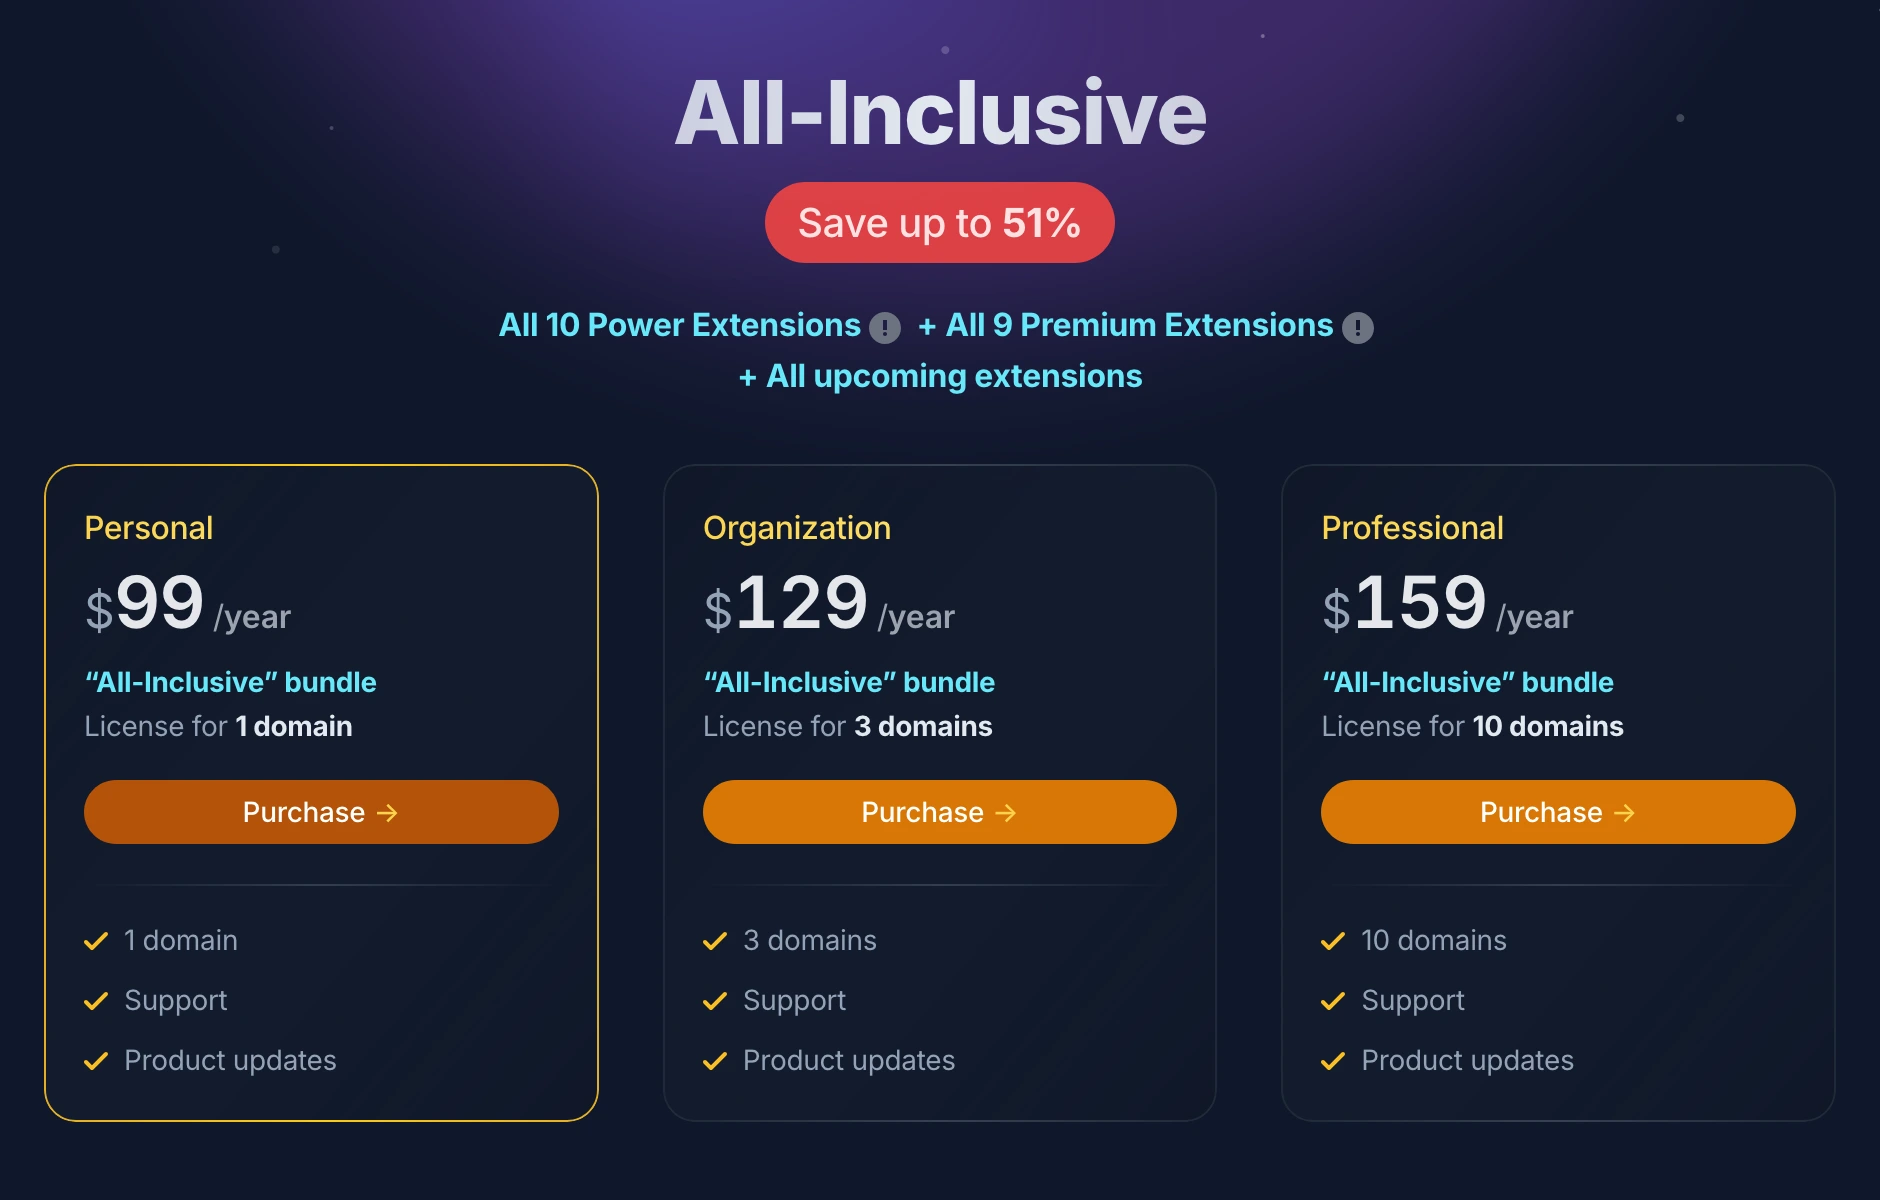Screen dimensions: 1880x1200
Task: Open the All 10 Power Extensions link
Action: click(x=680, y=325)
